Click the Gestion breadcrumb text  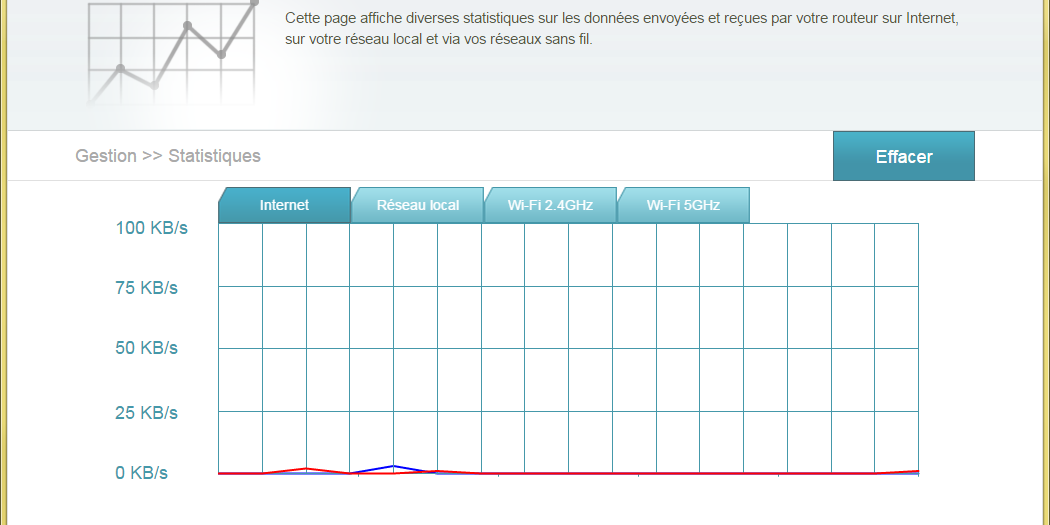105,156
